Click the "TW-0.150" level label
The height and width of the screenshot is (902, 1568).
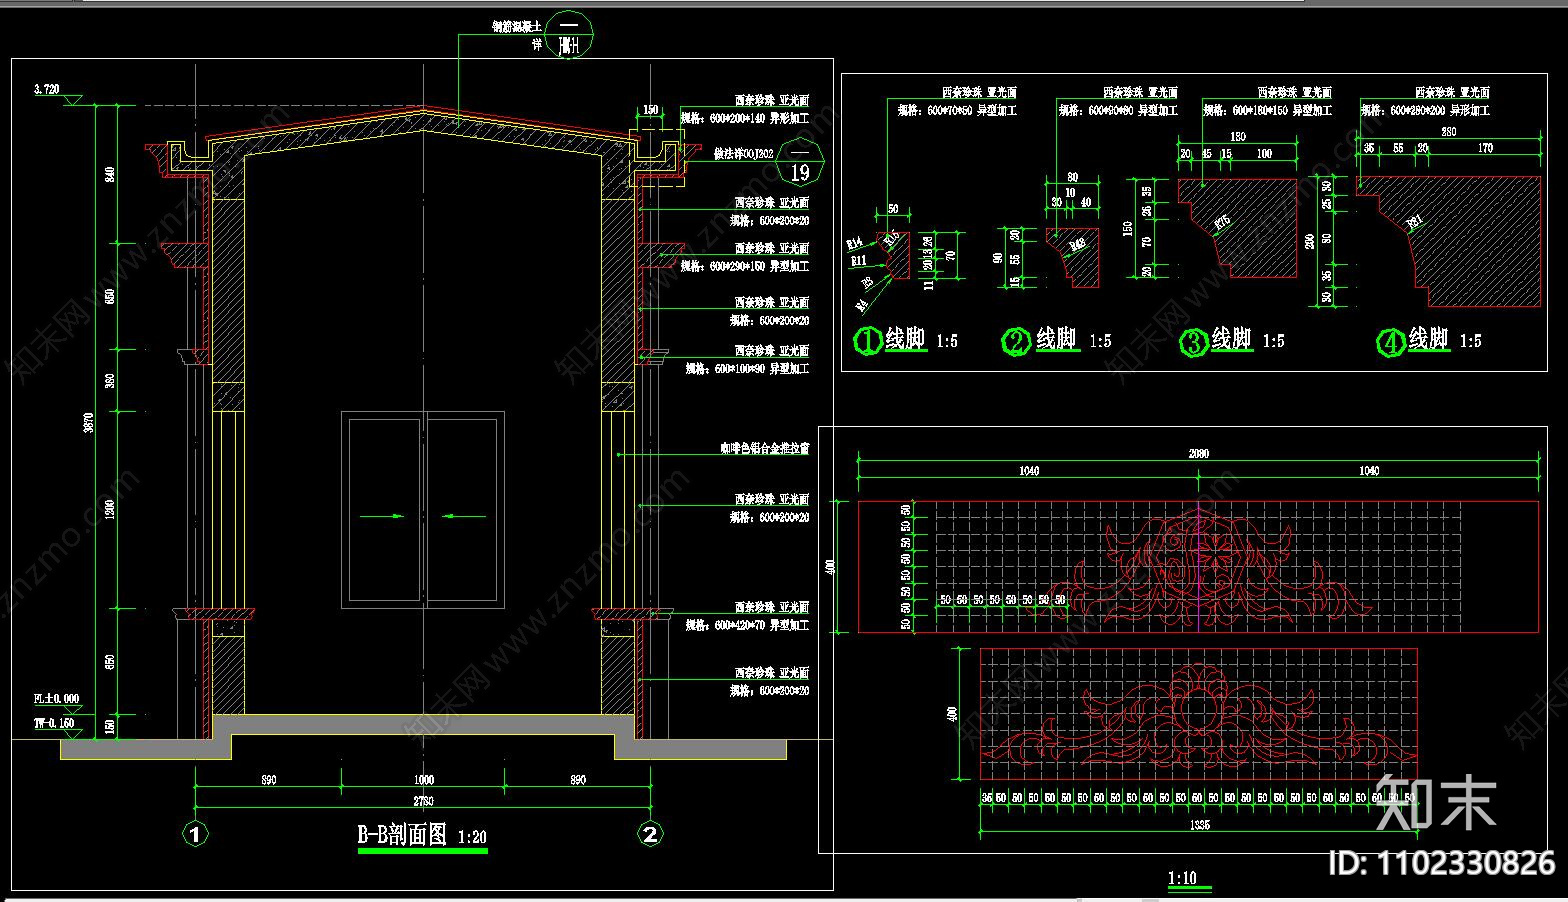[x=54, y=722]
